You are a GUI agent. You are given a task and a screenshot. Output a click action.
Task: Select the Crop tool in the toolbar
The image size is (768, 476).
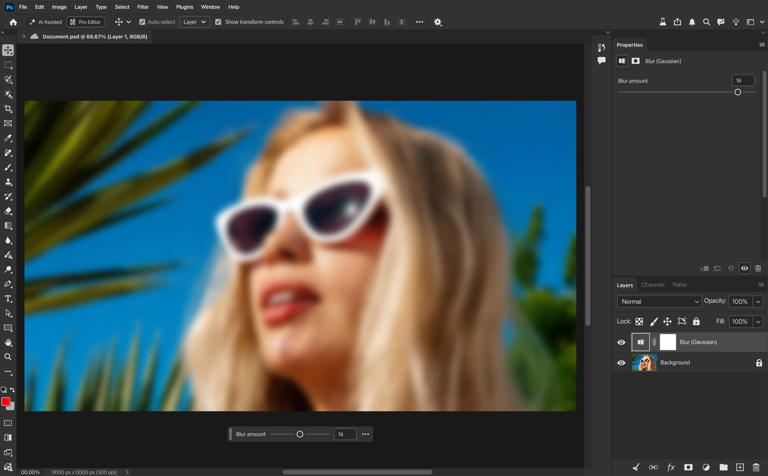(8, 109)
